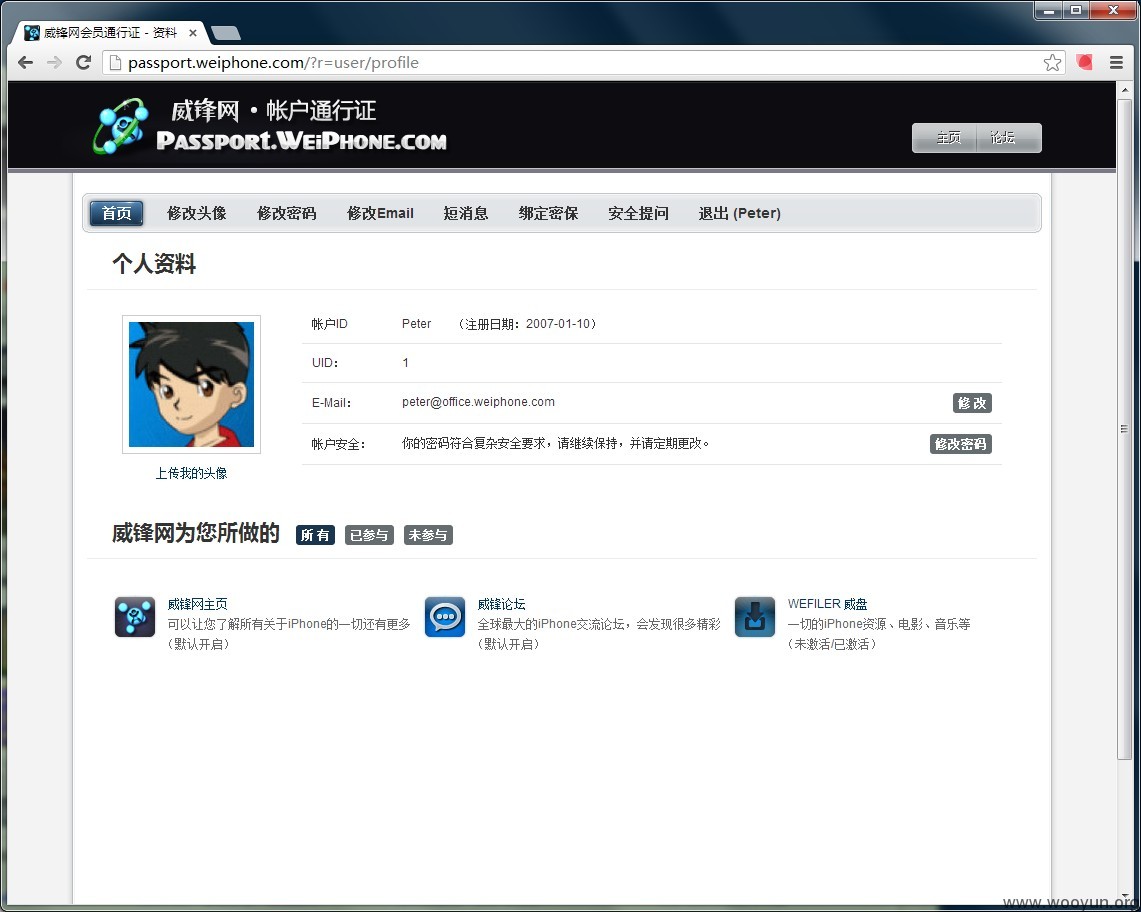This screenshot has width=1141, height=912.
Task: Click the 注册日期 2007-01-10 text
Action: tap(528, 324)
